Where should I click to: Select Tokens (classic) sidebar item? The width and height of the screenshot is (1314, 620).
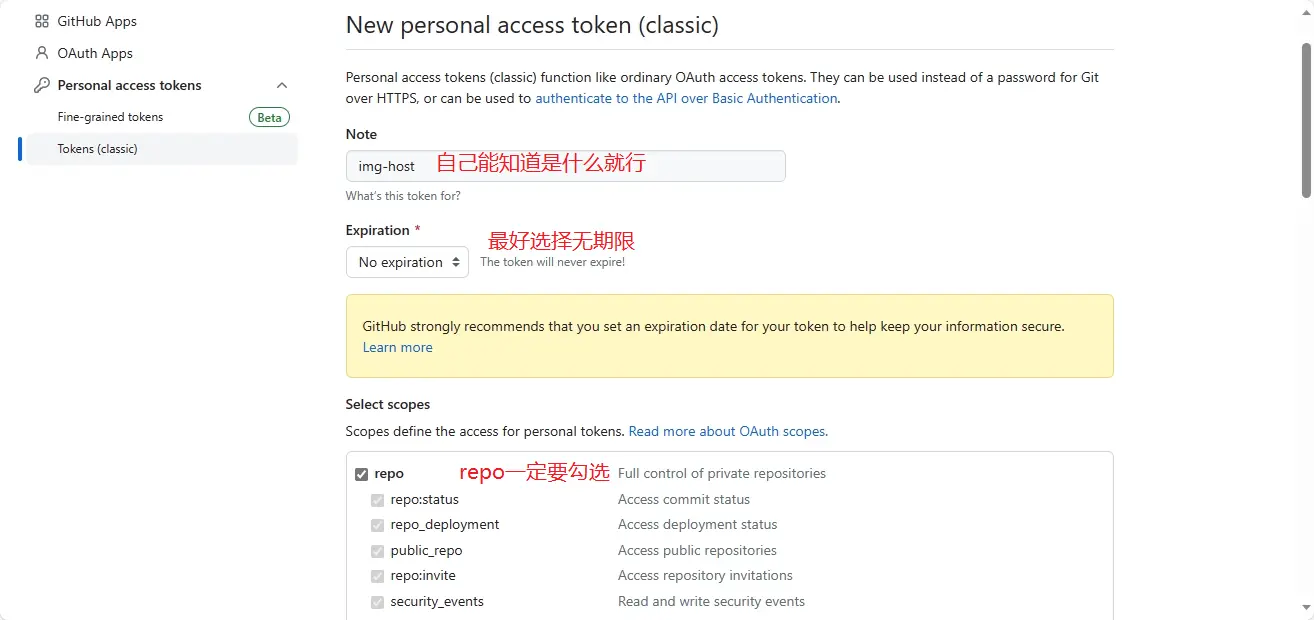point(98,149)
